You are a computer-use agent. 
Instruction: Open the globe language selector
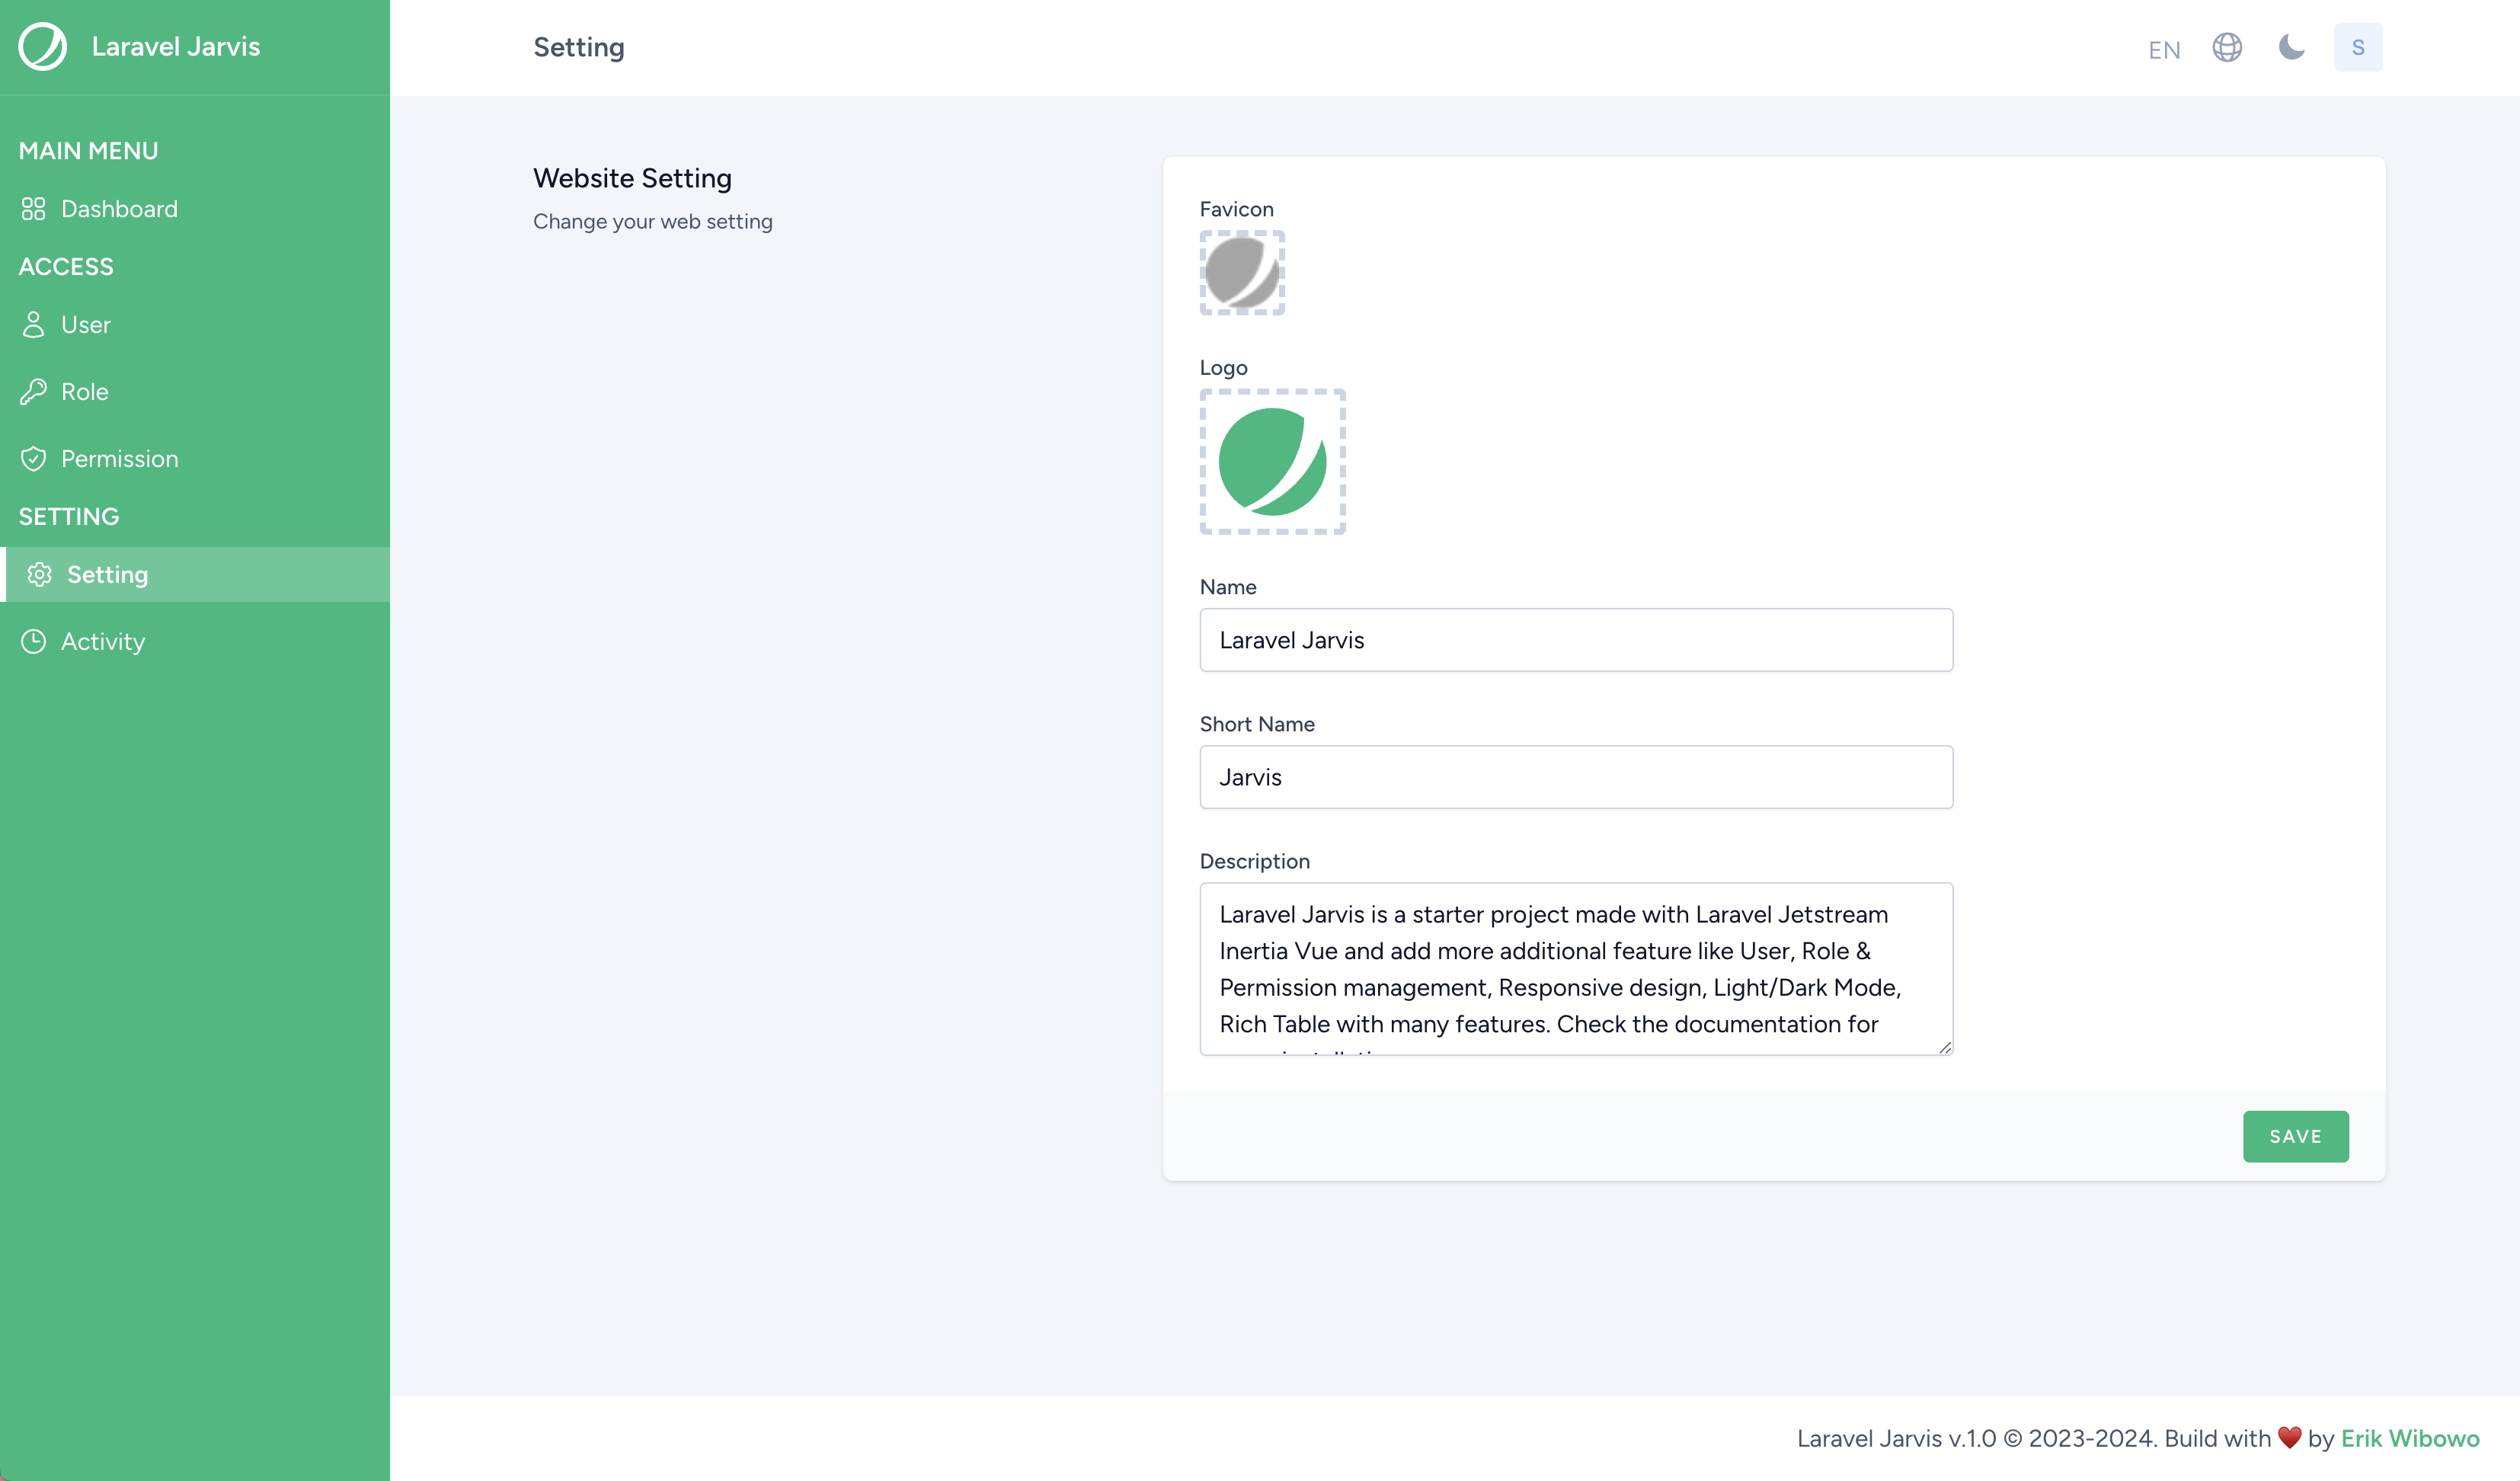click(x=2227, y=47)
